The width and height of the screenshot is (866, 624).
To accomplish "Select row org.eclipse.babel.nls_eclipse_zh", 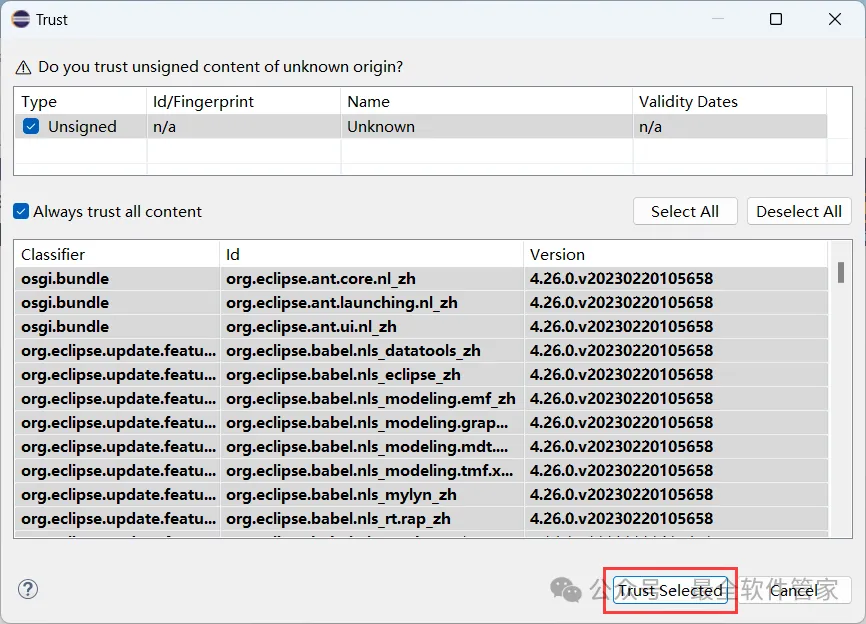I will click(421, 375).
